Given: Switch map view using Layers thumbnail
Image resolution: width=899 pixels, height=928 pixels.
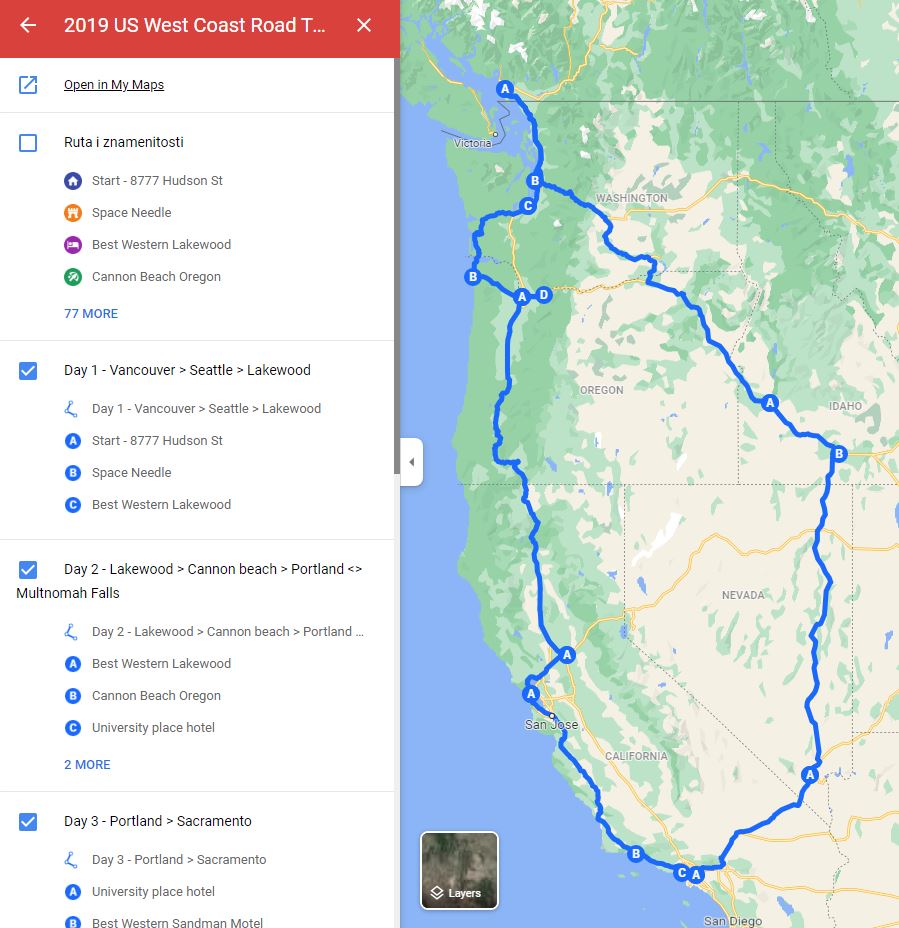Looking at the screenshot, I should pyautogui.click(x=459, y=870).
